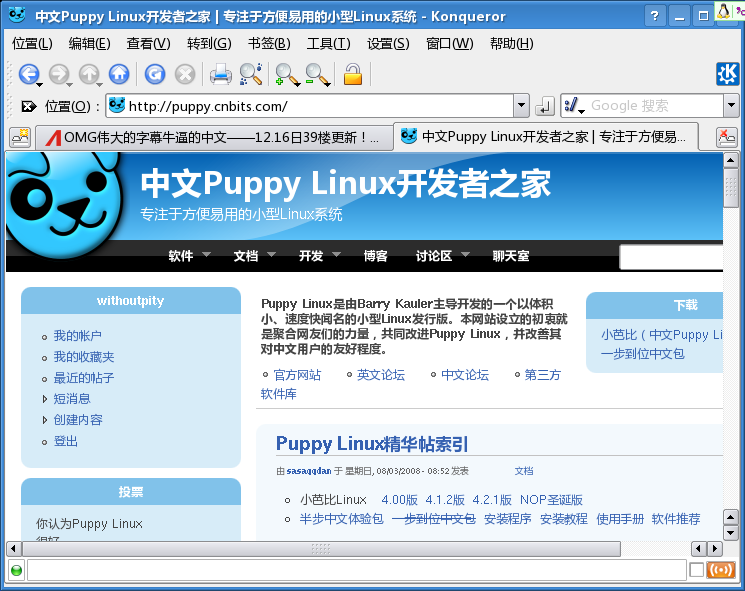Open a new tab with the tab-bar icon
The image size is (745, 591).
(20, 138)
